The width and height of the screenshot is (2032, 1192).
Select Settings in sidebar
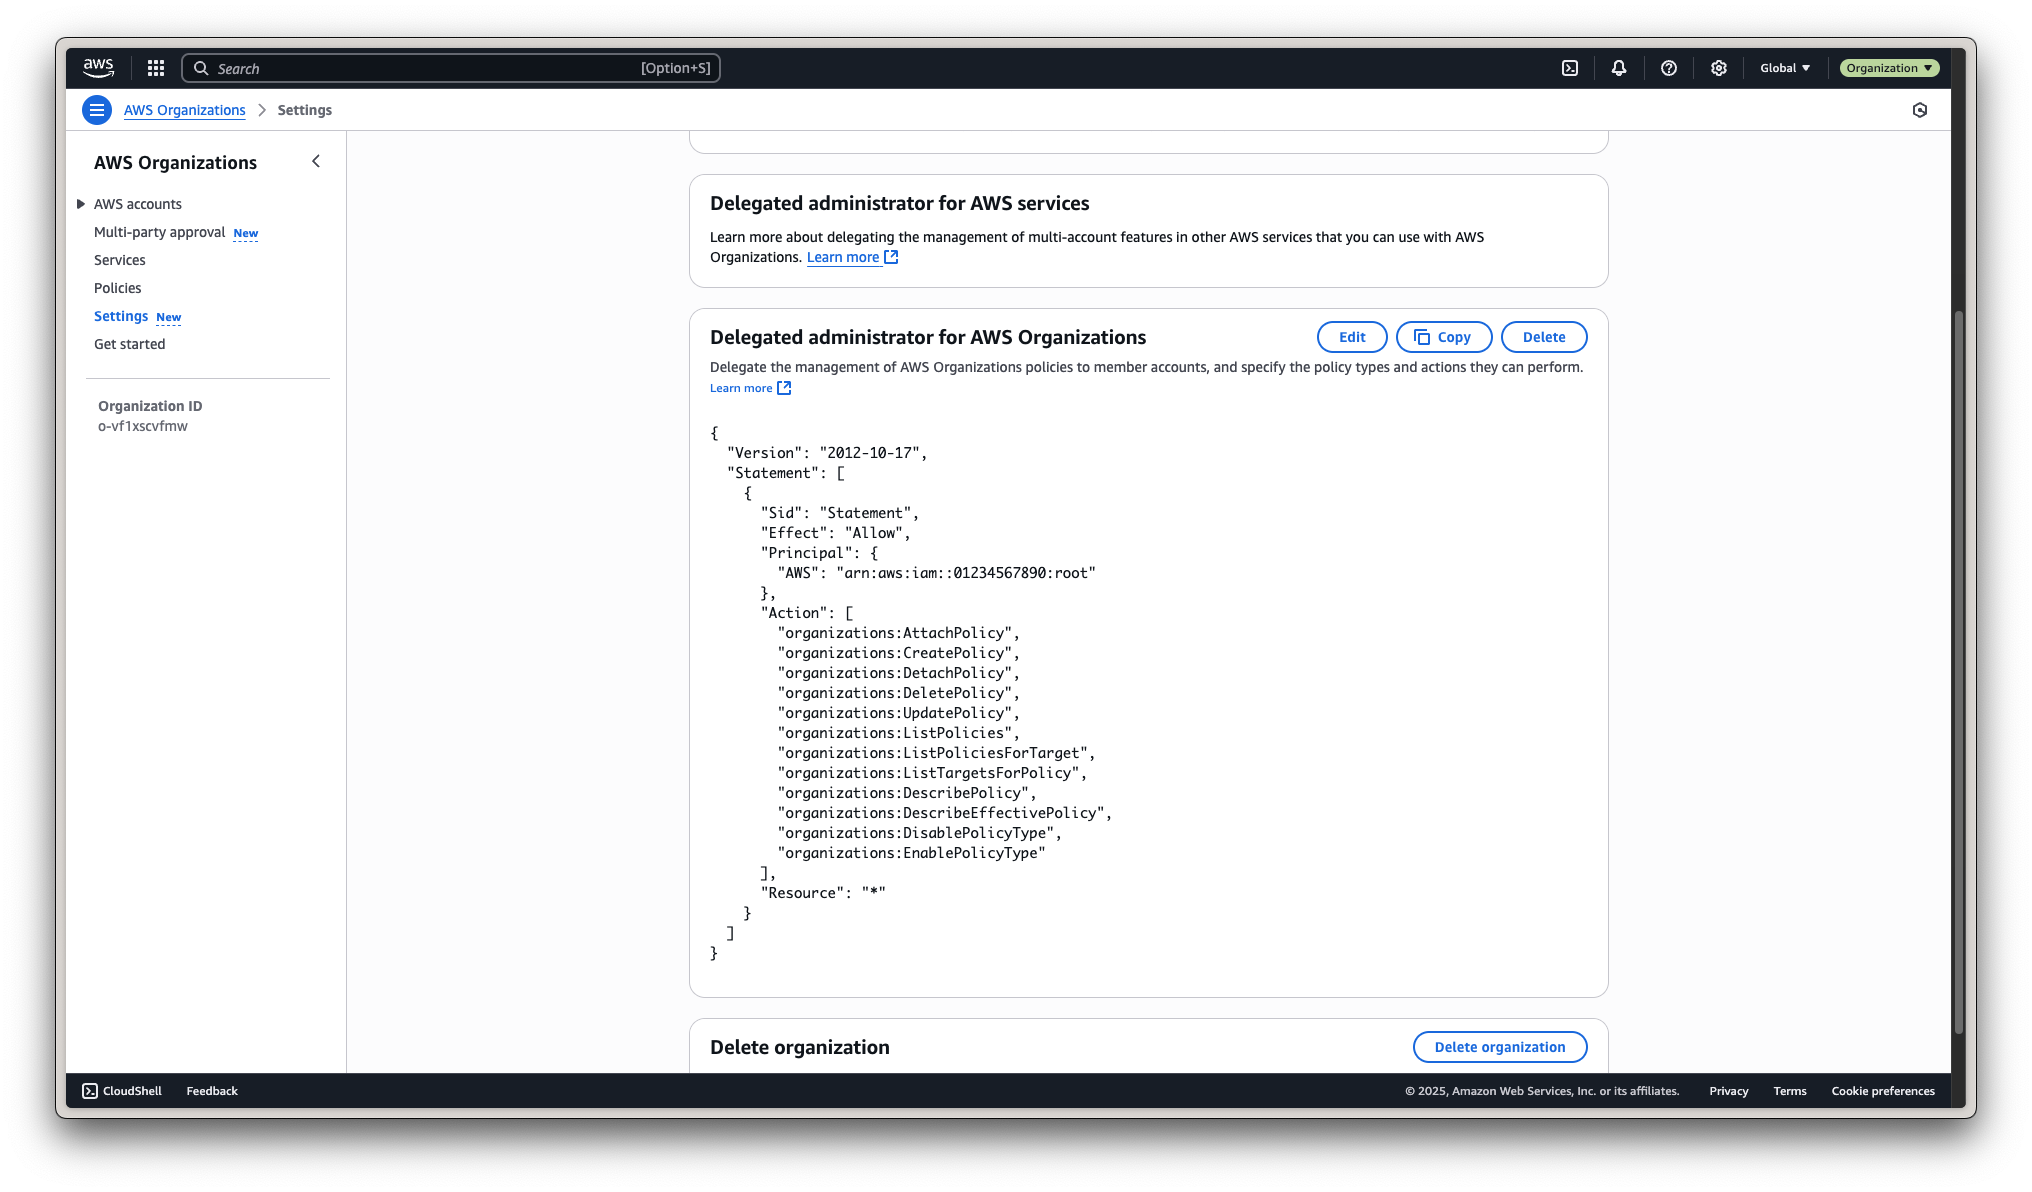[121, 316]
